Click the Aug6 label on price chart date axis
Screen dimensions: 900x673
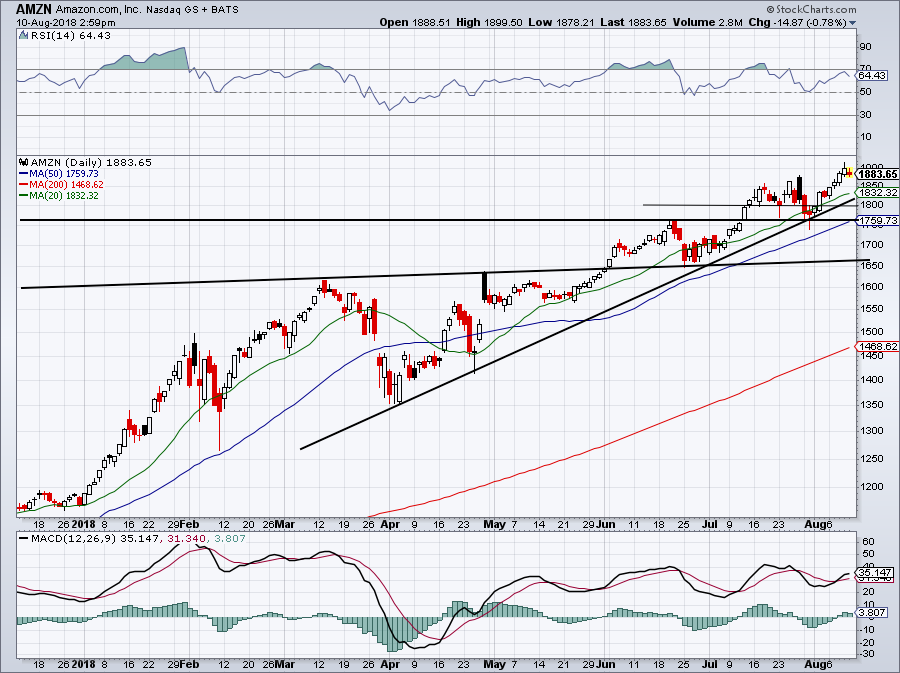point(818,524)
